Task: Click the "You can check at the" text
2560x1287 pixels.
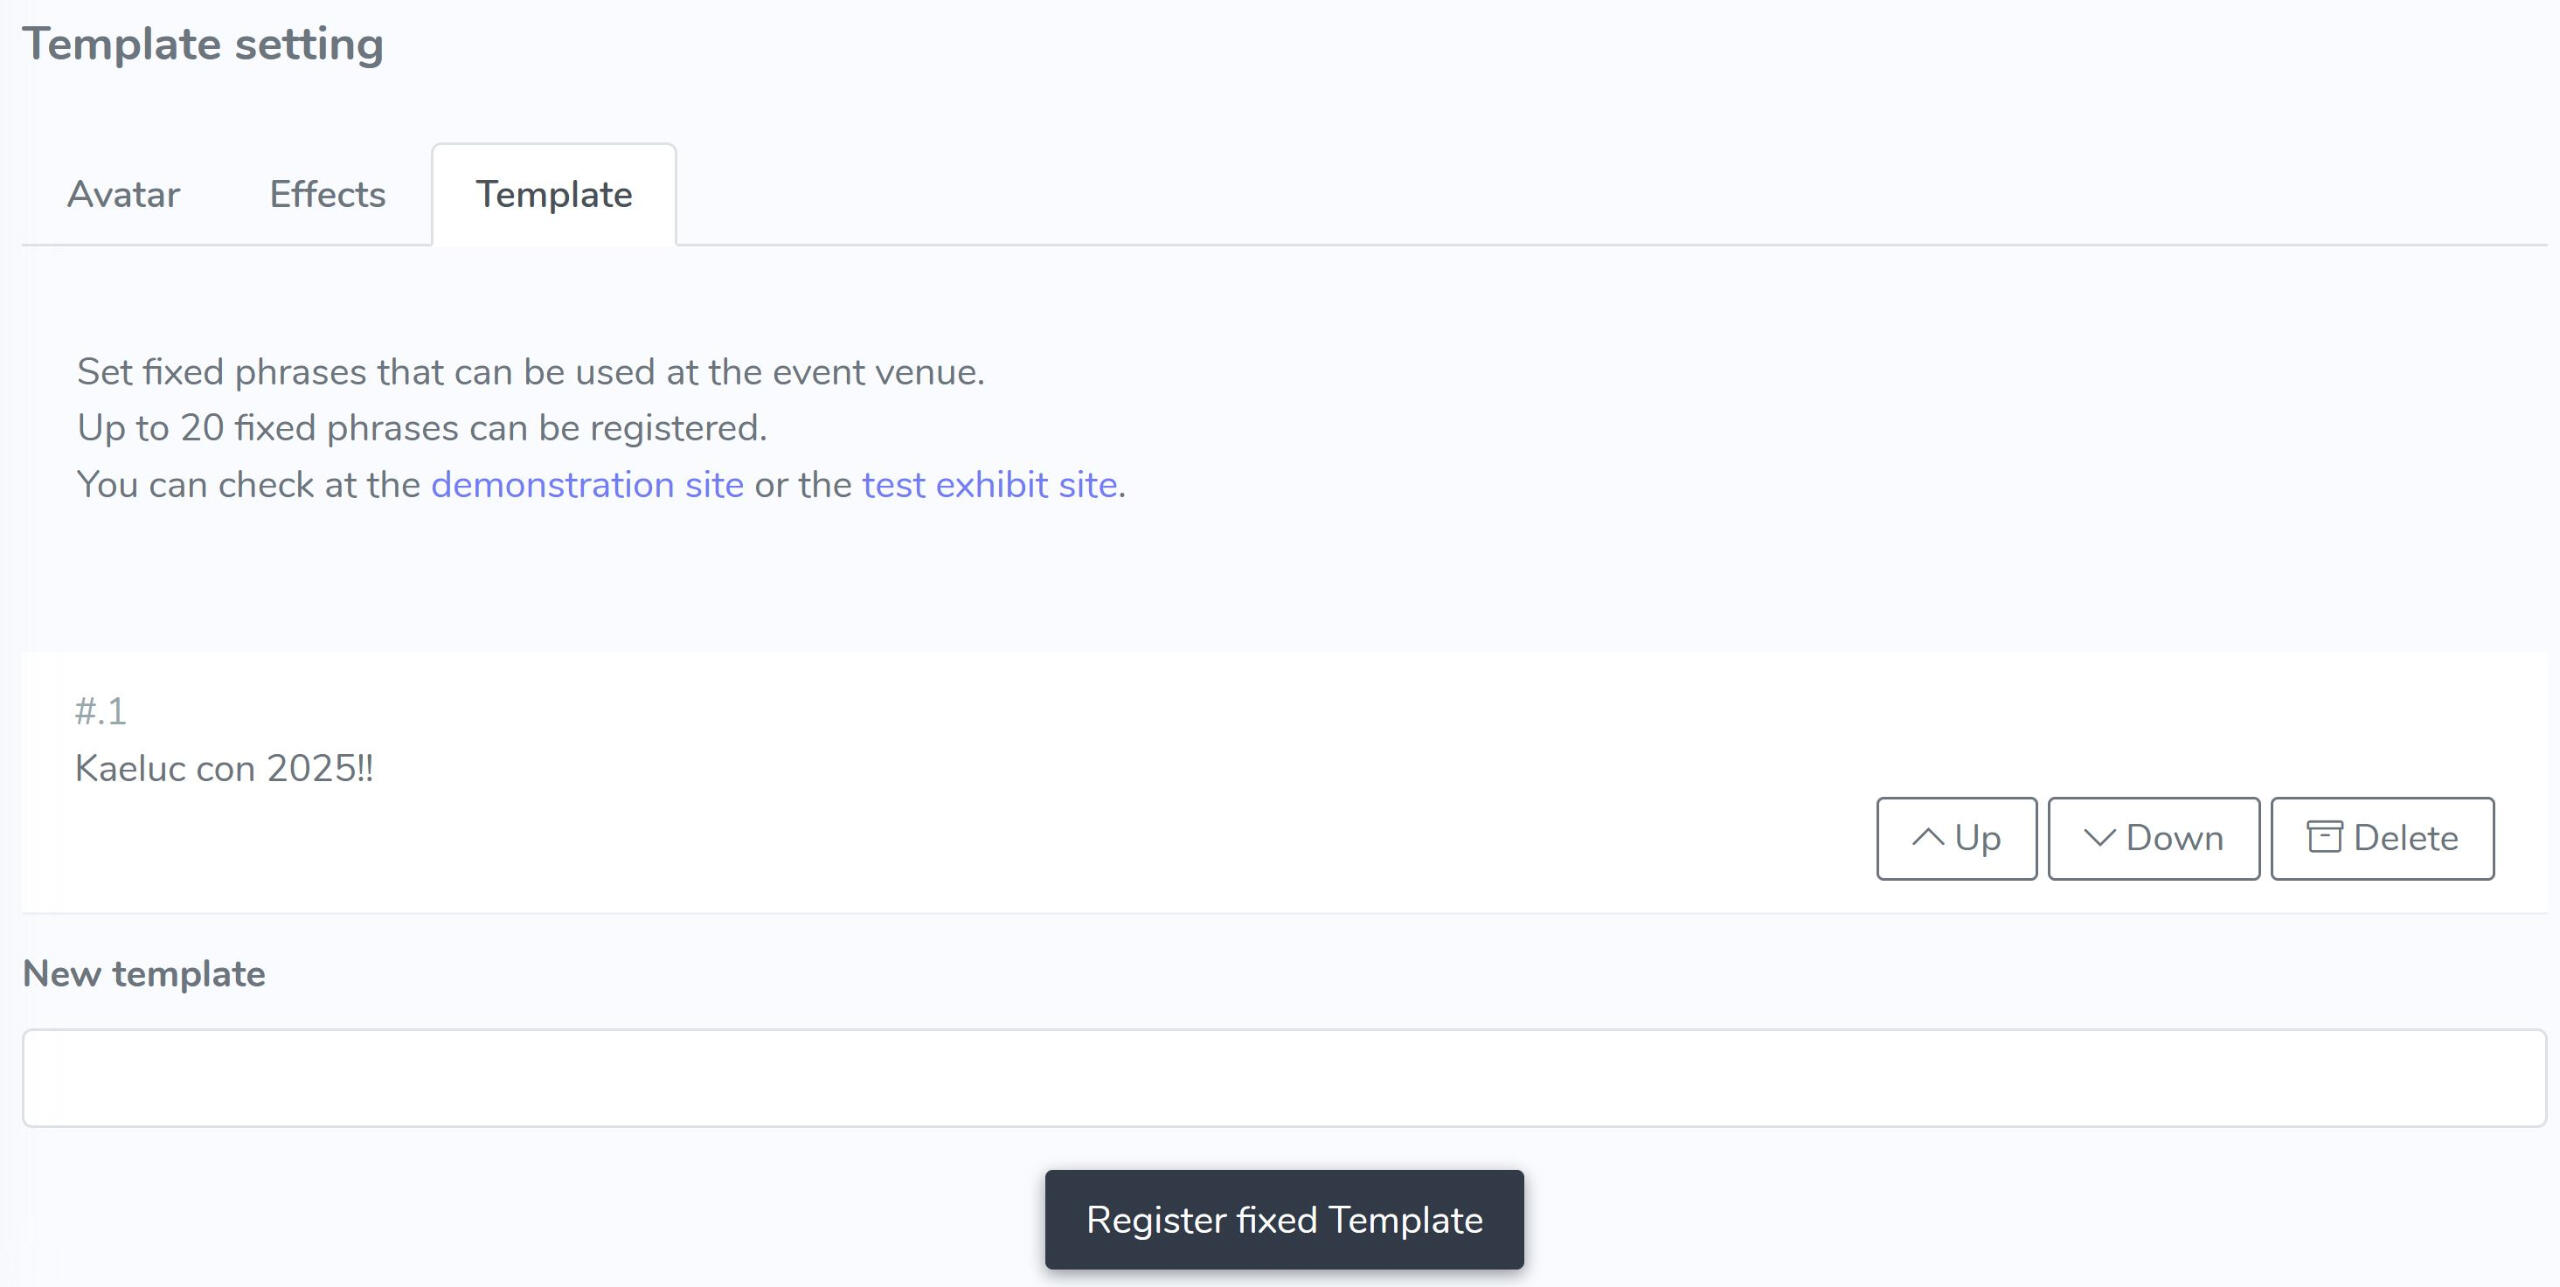Action: tap(248, 485)
